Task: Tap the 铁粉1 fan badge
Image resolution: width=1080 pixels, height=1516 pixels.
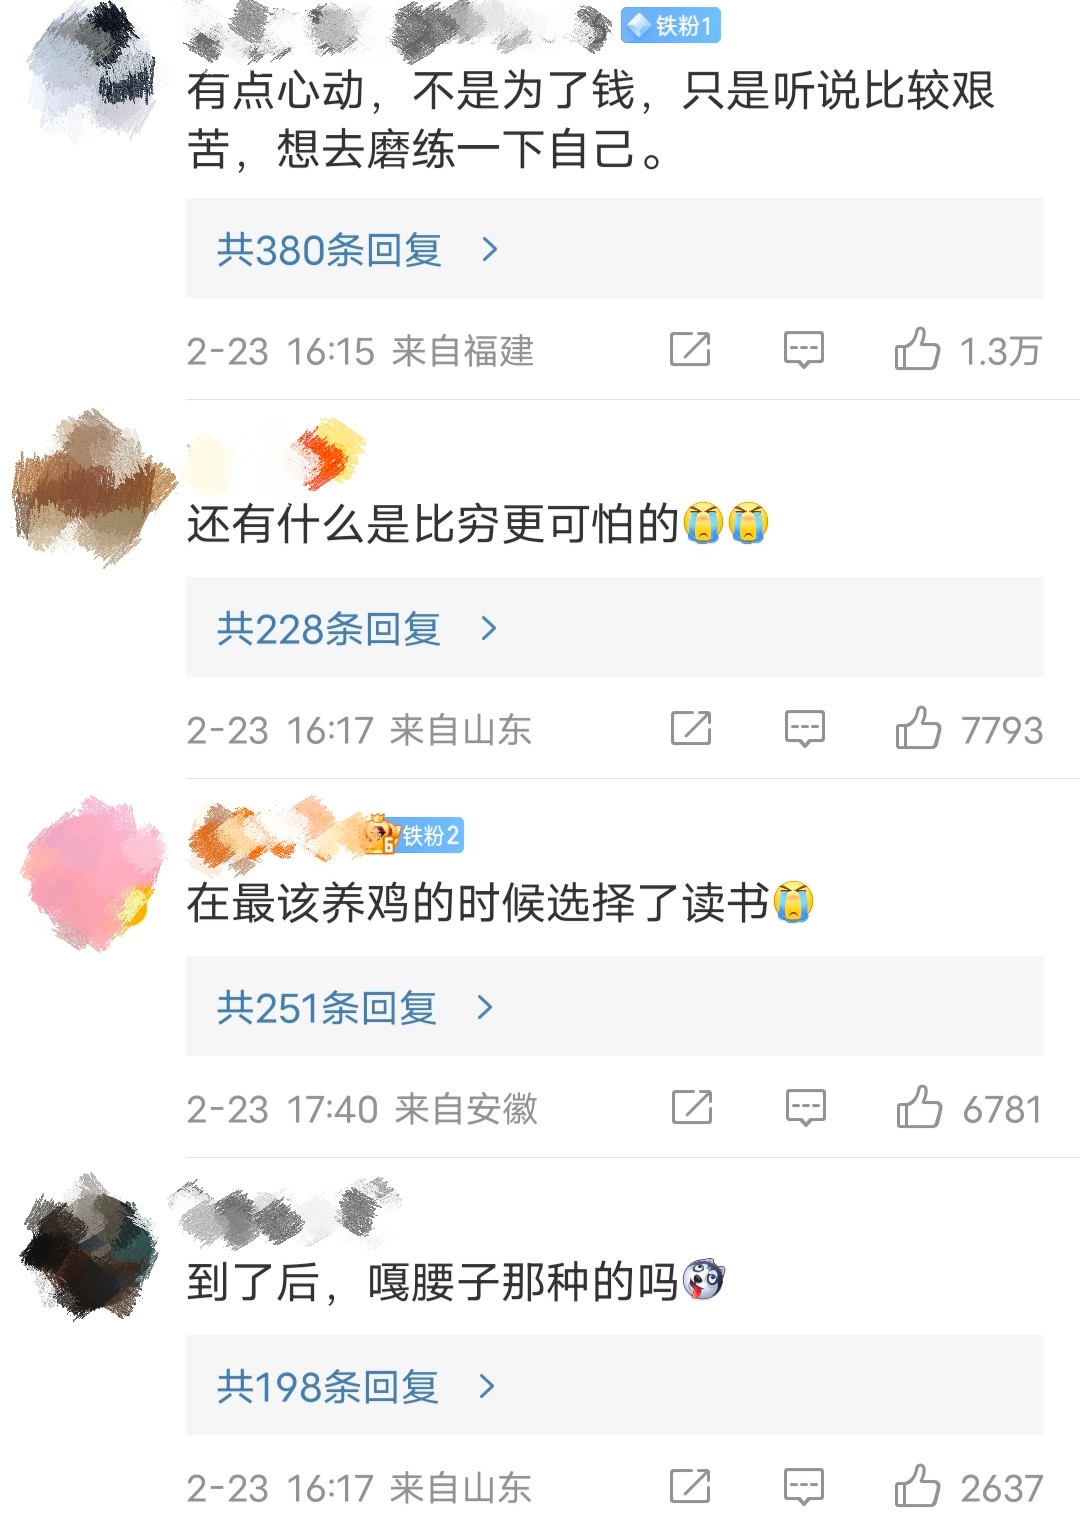Action: pos(670,25)
